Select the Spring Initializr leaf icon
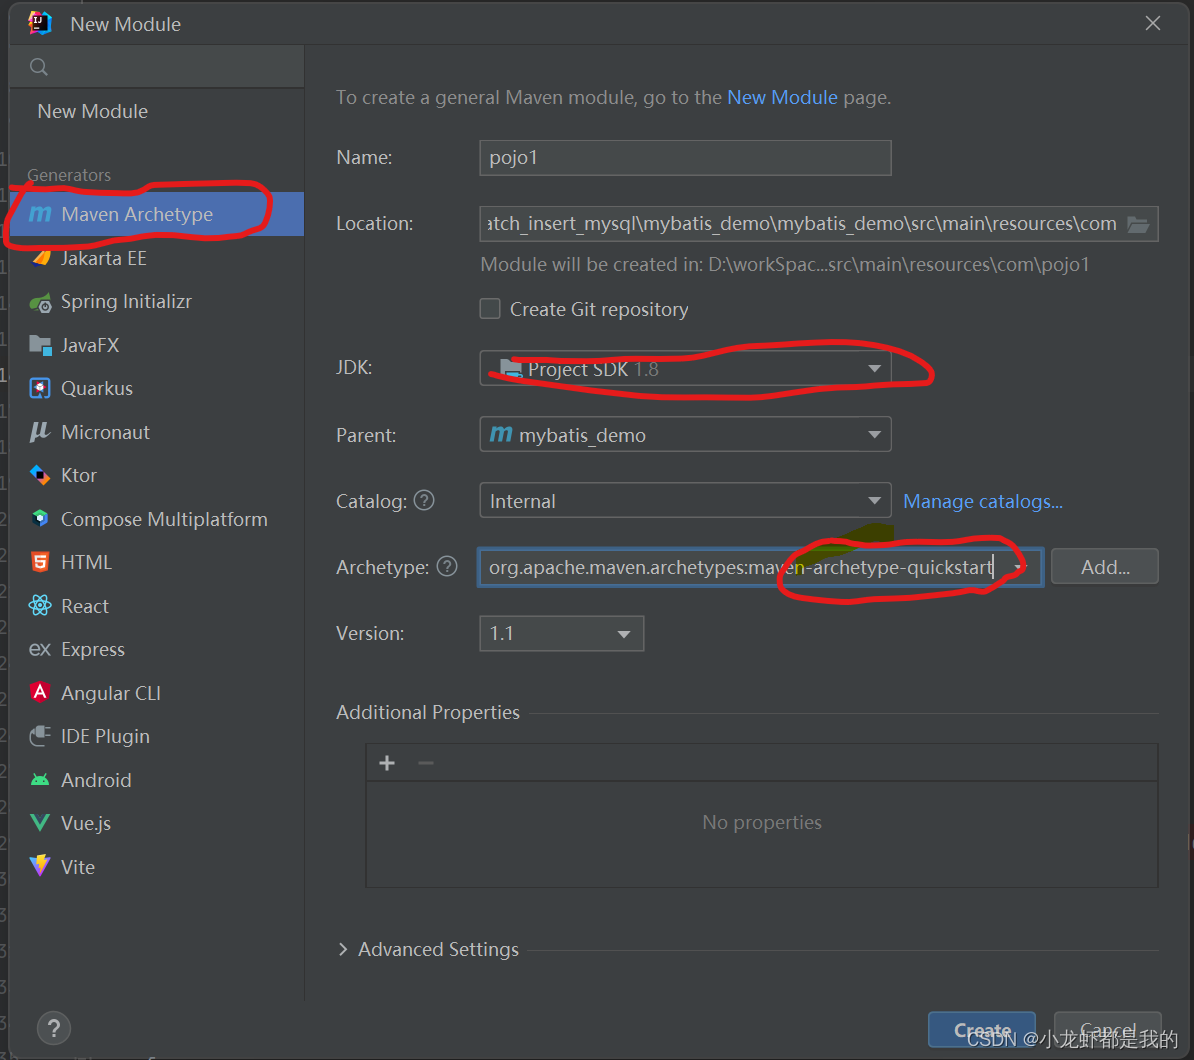The width and height of the screenshot is (1194, 1060). [x=40, y=302]
